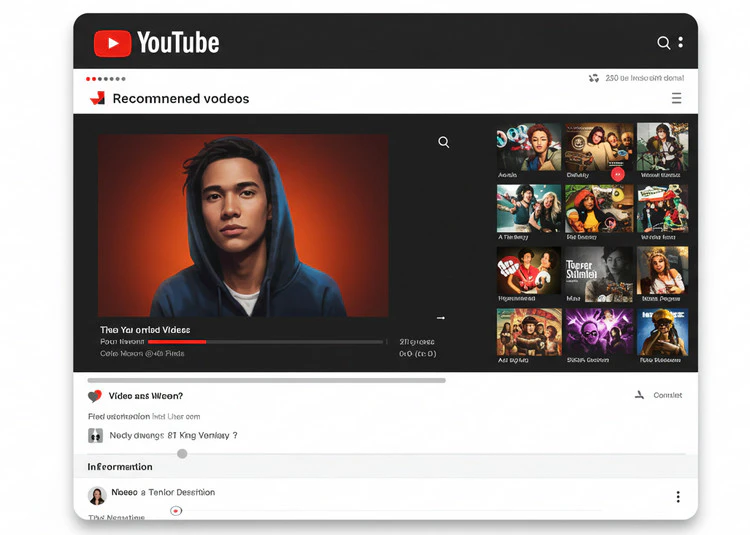Open the purple skull thumbnail in bottom row
Screen dimensions: 750x535
599,332
